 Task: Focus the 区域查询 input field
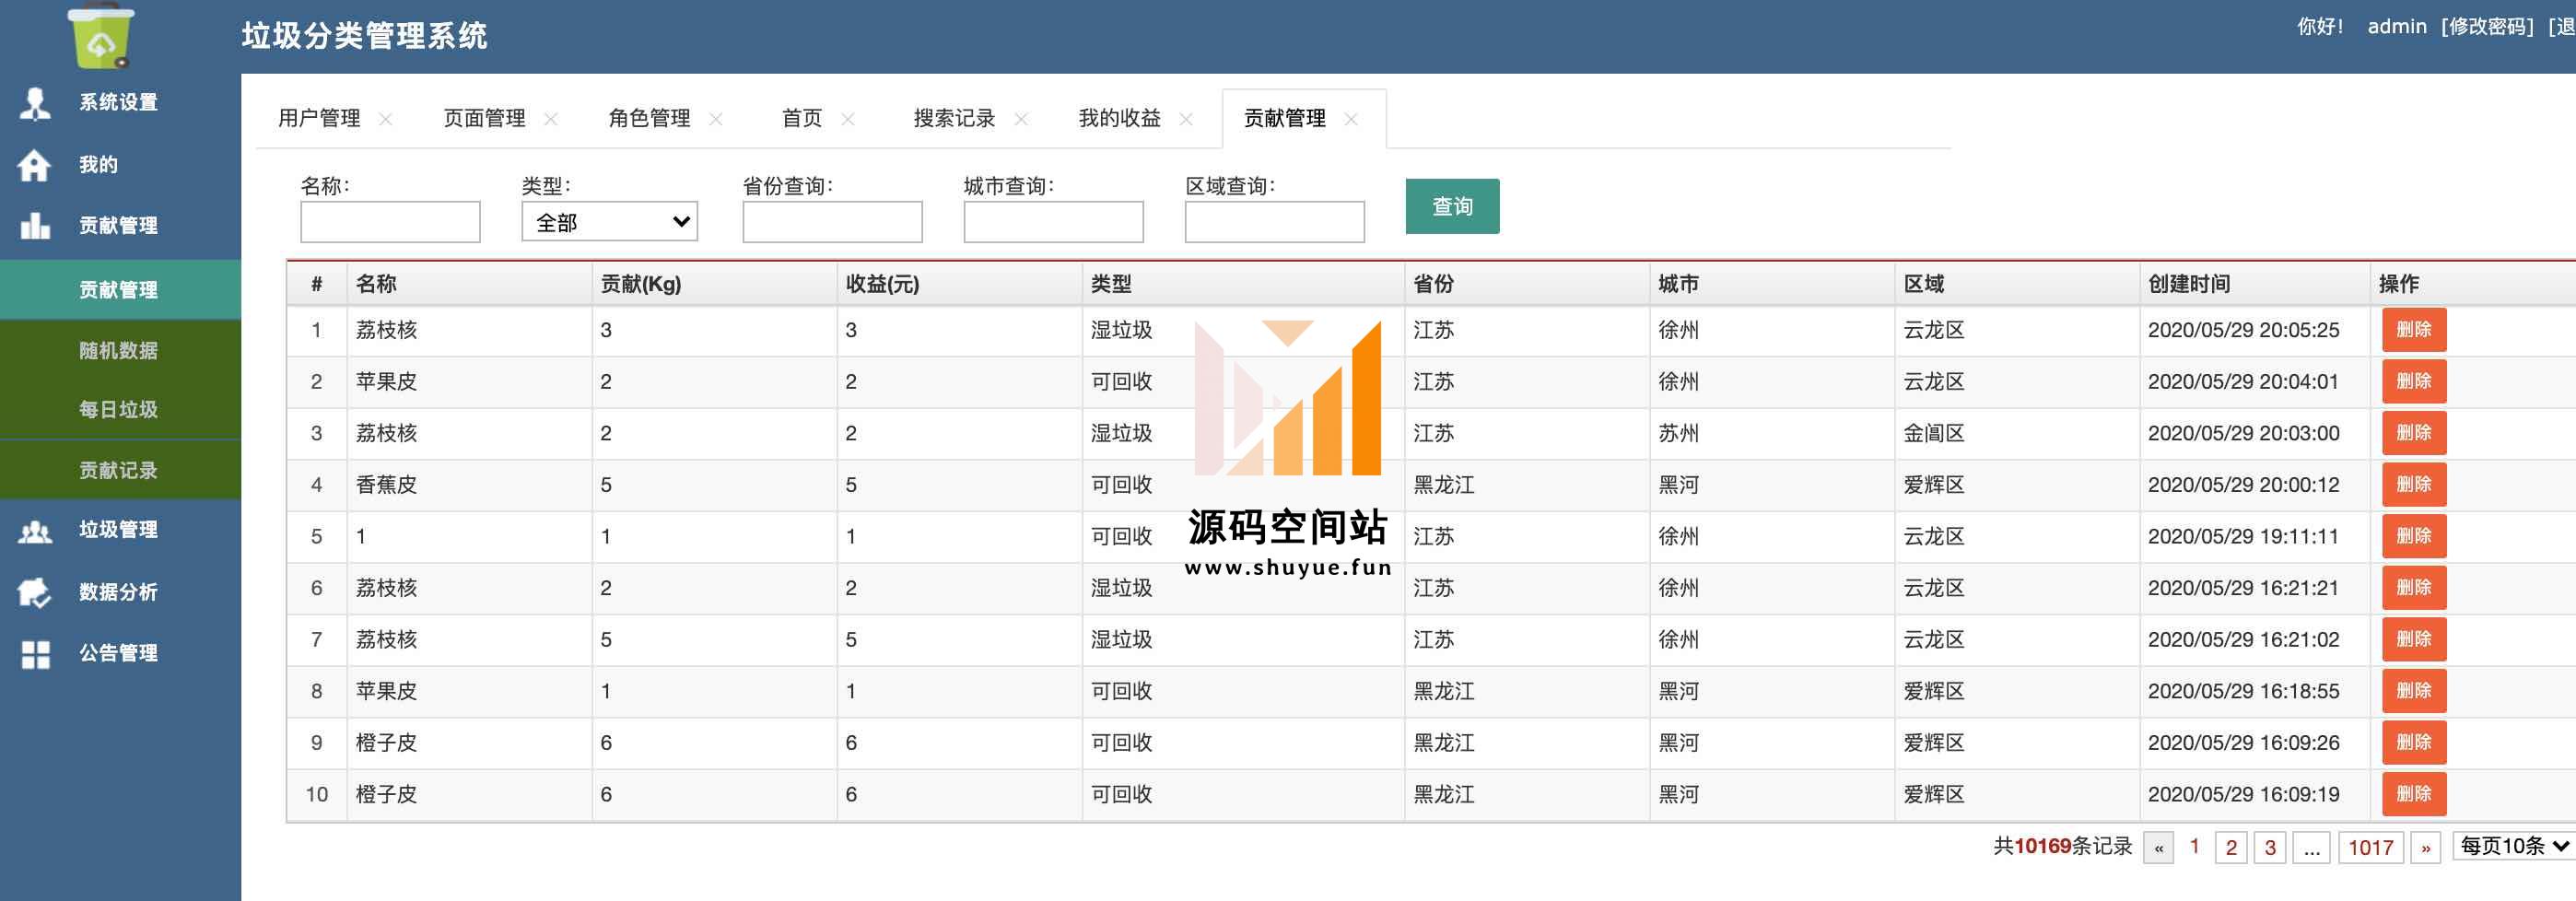tap(1274, 221)
